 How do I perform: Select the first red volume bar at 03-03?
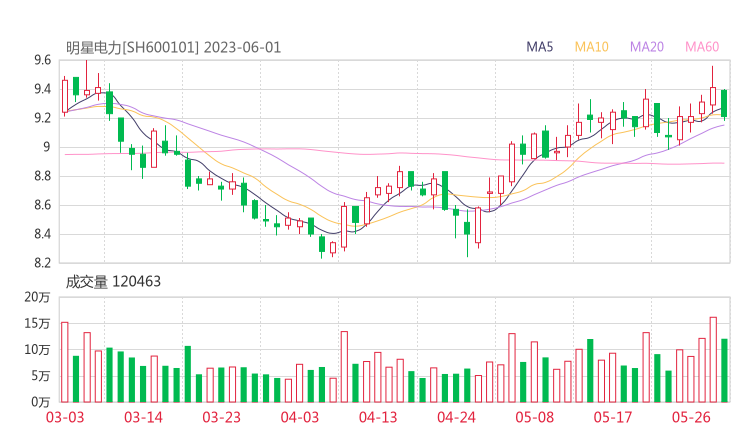[65, 362]
